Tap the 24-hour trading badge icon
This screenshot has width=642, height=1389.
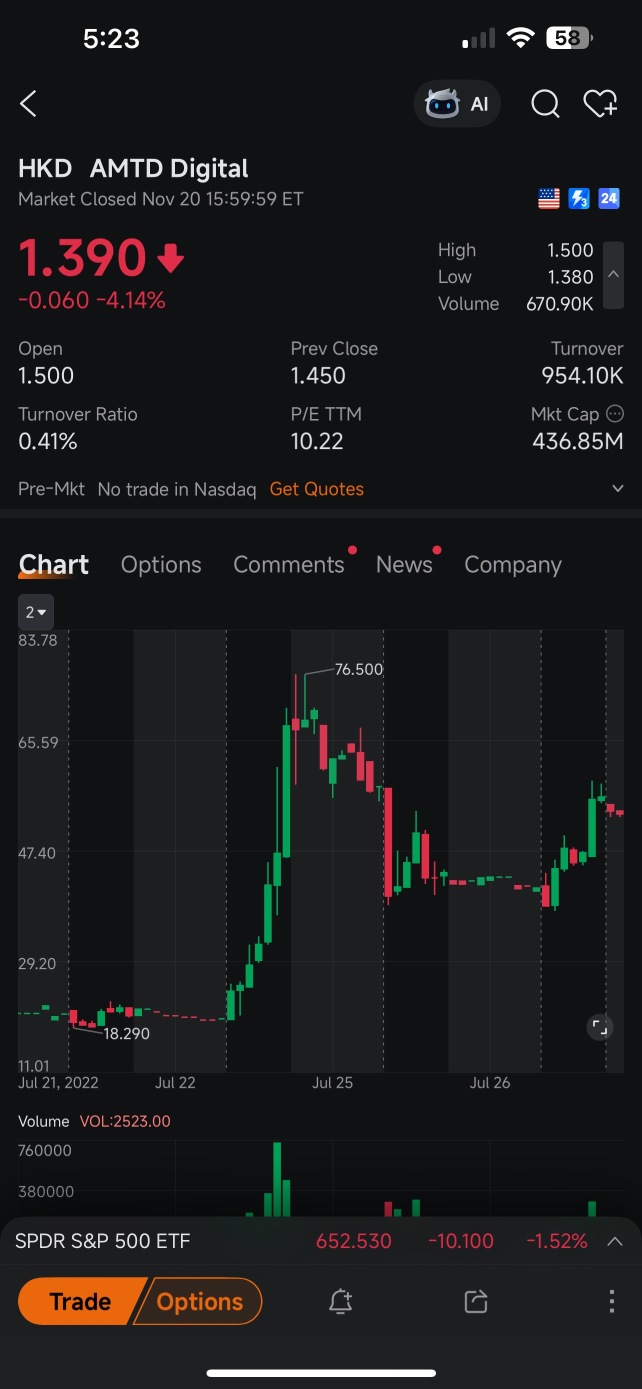[609, 199]
